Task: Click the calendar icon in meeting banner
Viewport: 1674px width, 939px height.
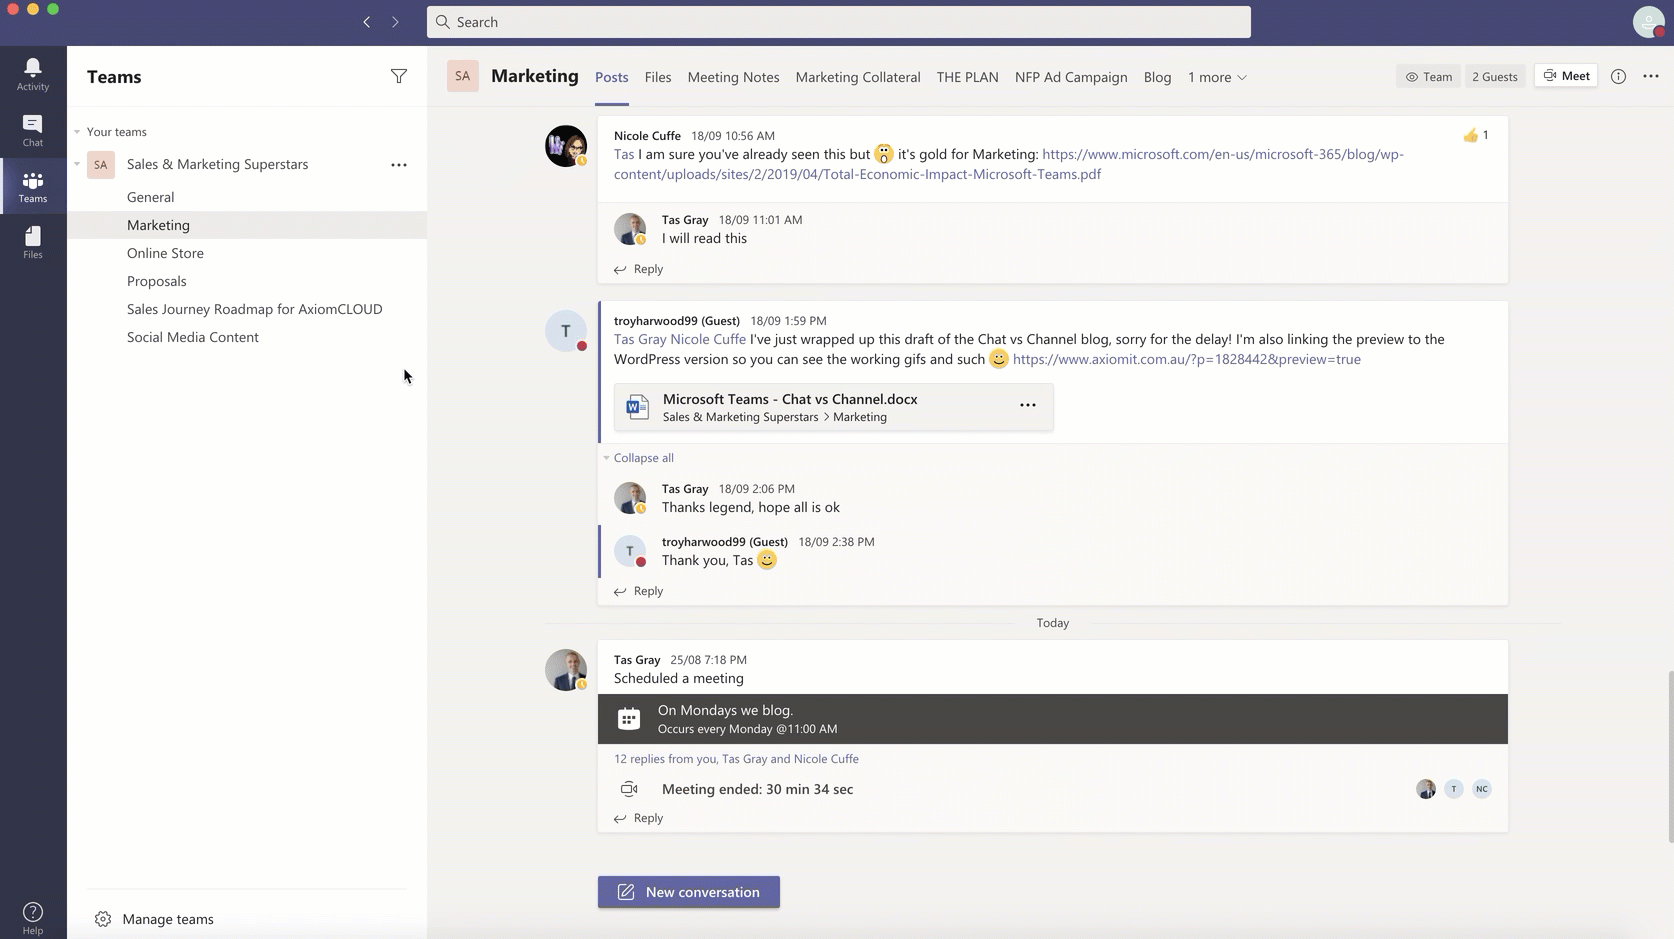Action: coord(629,719)
